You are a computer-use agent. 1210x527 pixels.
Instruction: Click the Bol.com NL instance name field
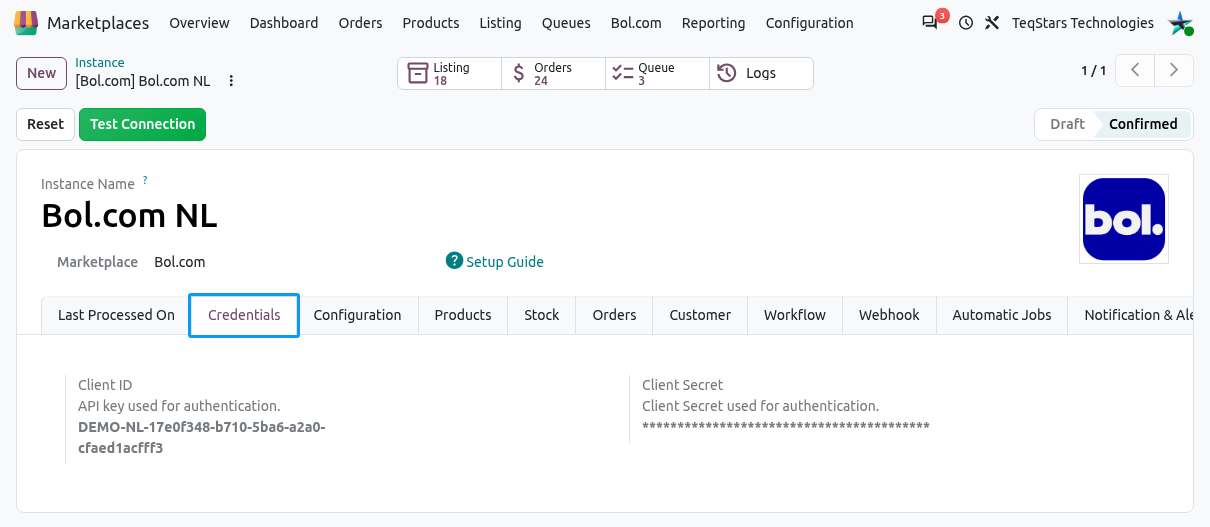130,215
